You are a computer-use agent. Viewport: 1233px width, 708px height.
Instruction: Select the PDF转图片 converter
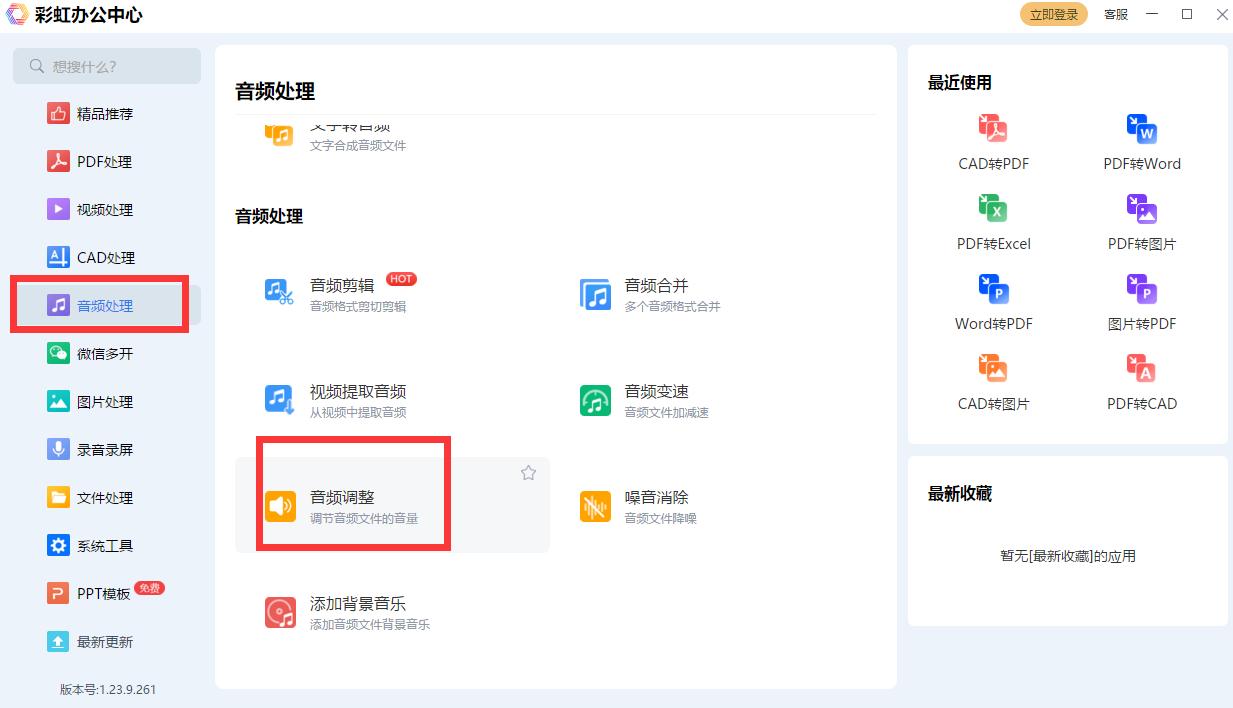1142,220
